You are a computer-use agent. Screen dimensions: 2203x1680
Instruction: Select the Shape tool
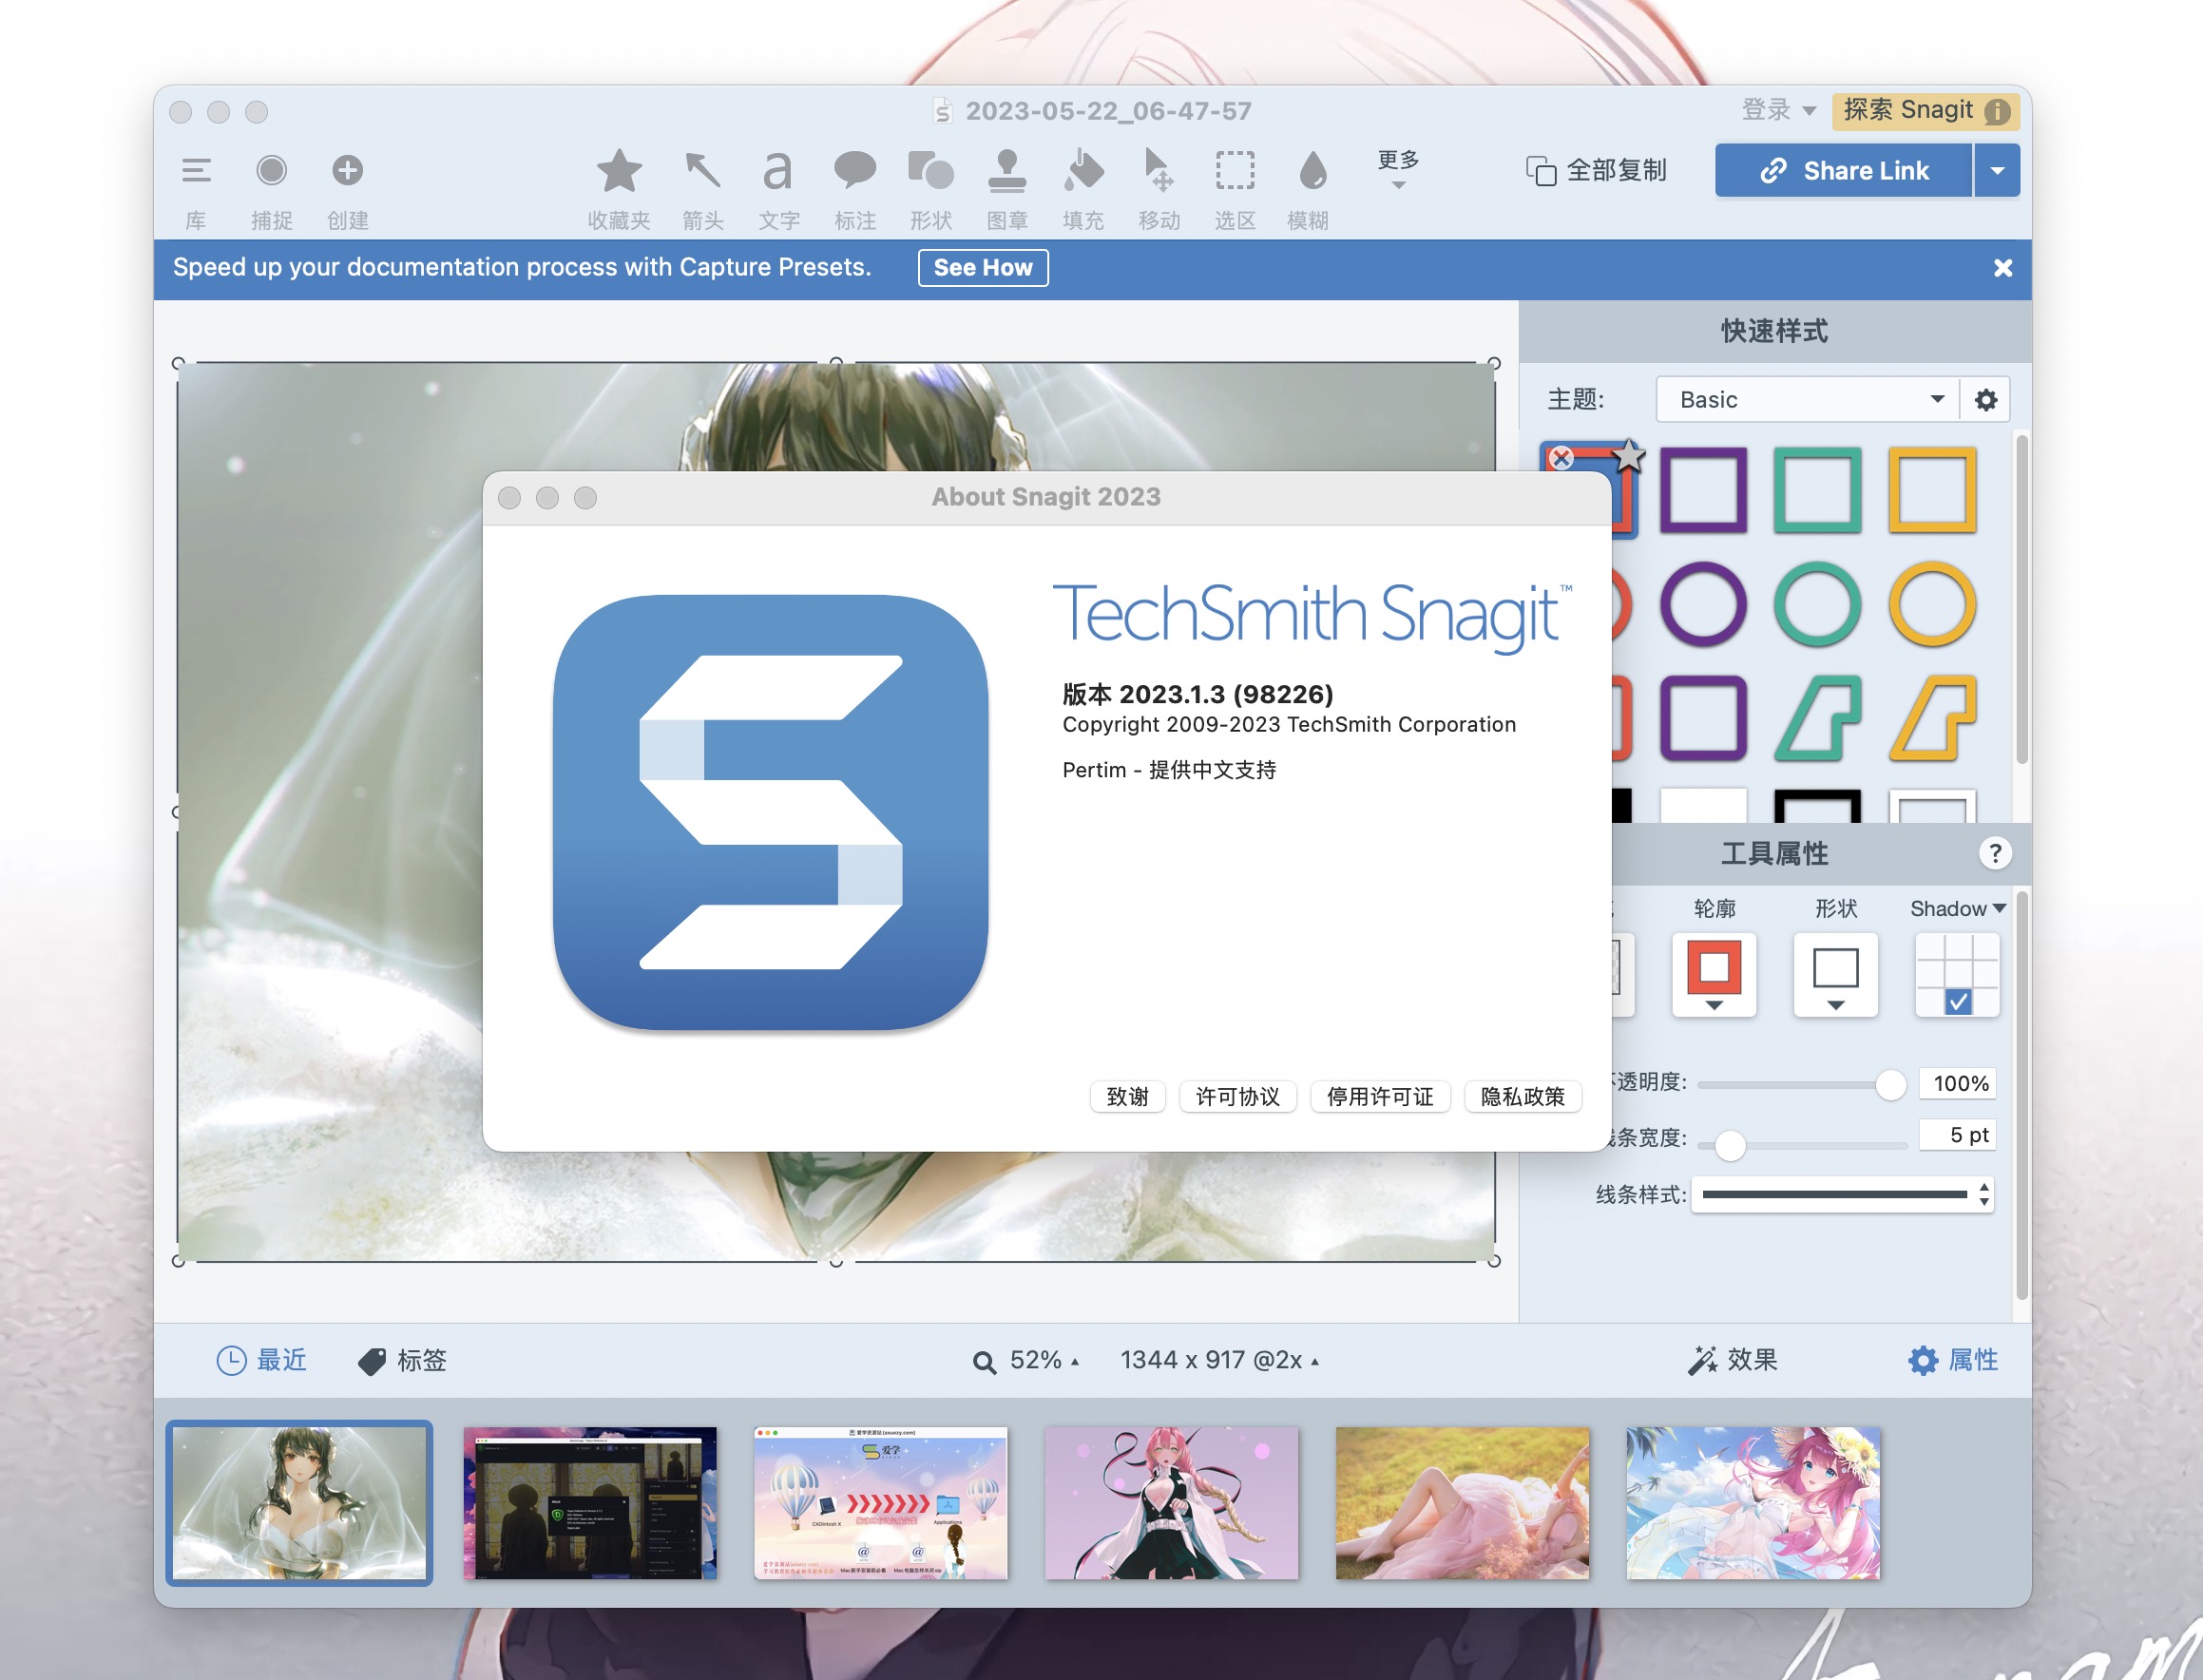[x=931, y=171]
